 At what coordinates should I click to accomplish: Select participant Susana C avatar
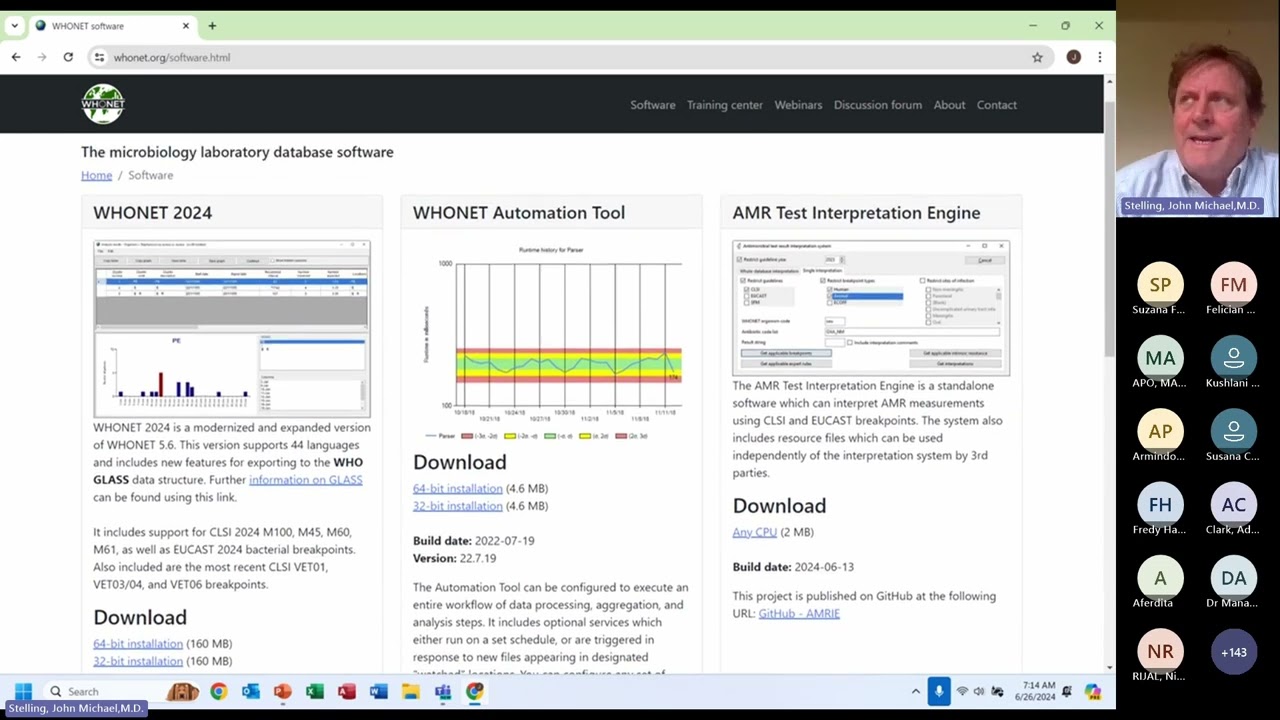point(1233,431)
